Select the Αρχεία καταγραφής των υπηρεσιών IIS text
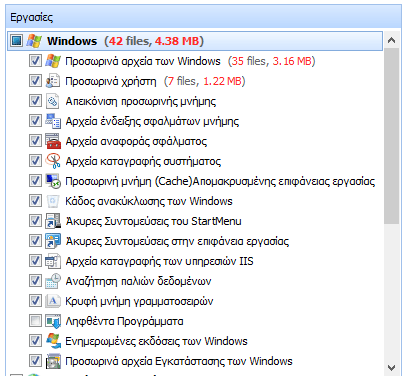Image resolution: width=407 pixels, height=376 pixels. click(x=159, y=261)
